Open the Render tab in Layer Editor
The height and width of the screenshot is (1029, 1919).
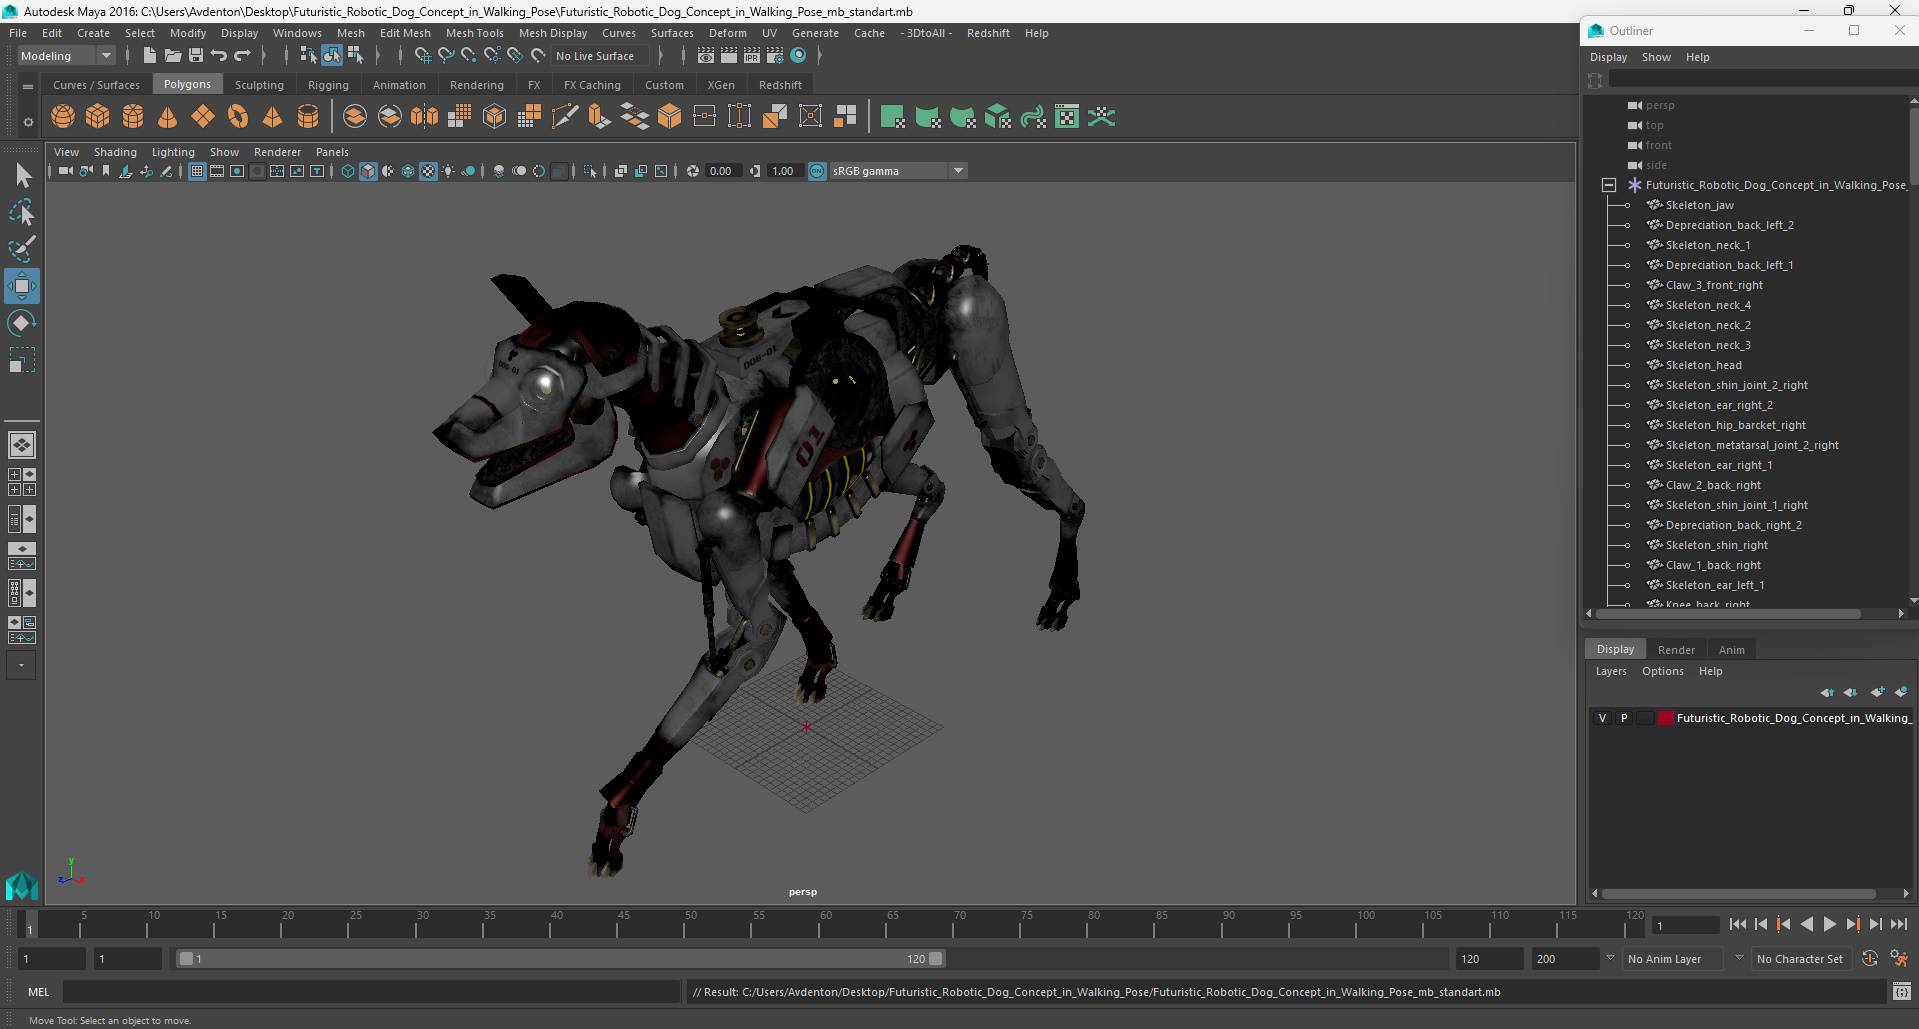click(1676, 650)
